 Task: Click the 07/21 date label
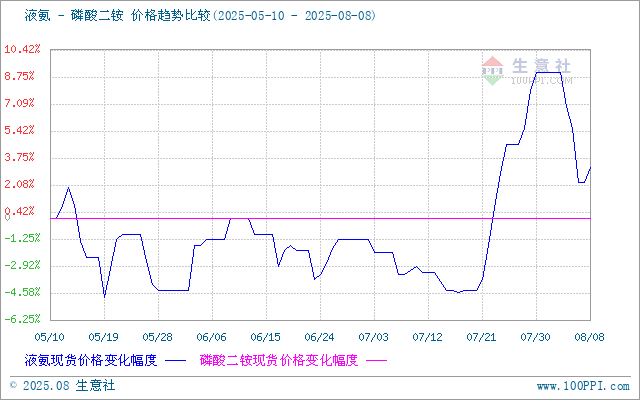pyautogui.click(x=482, y=337)
